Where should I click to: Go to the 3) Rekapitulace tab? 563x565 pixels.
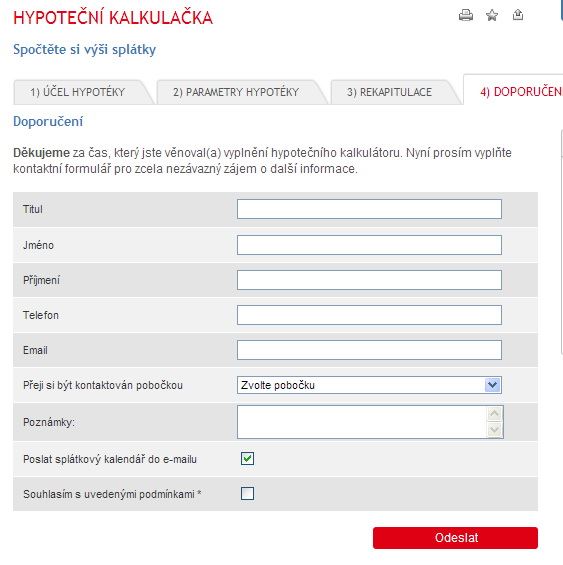coord(389,92)
